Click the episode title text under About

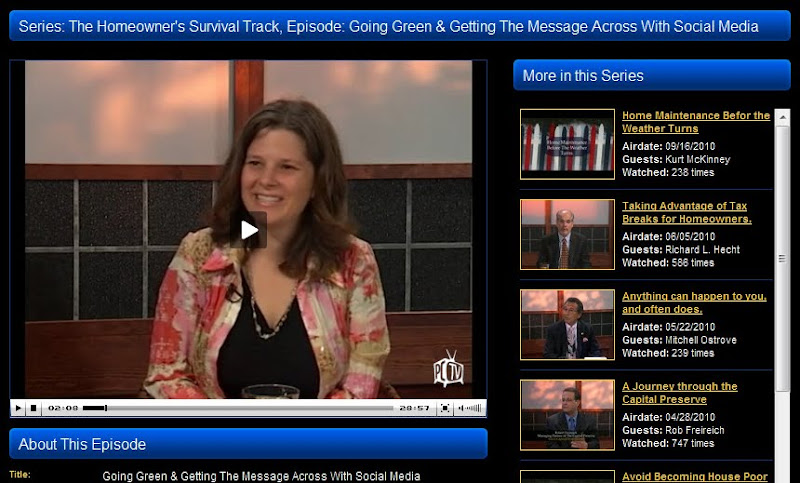(x=261, y=476)
